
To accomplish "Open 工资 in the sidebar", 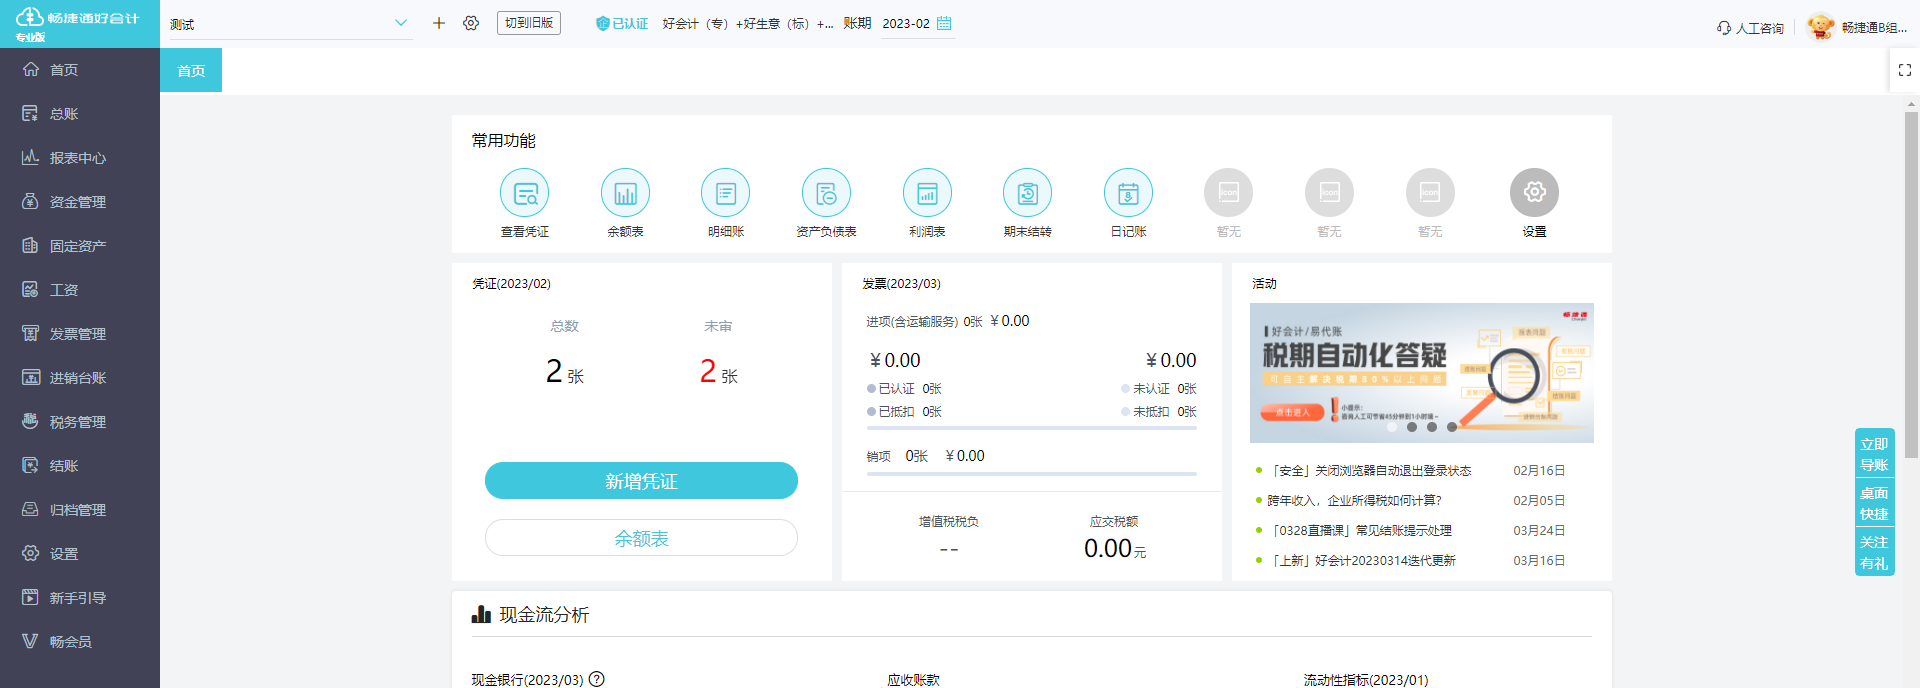I will 80,290.
